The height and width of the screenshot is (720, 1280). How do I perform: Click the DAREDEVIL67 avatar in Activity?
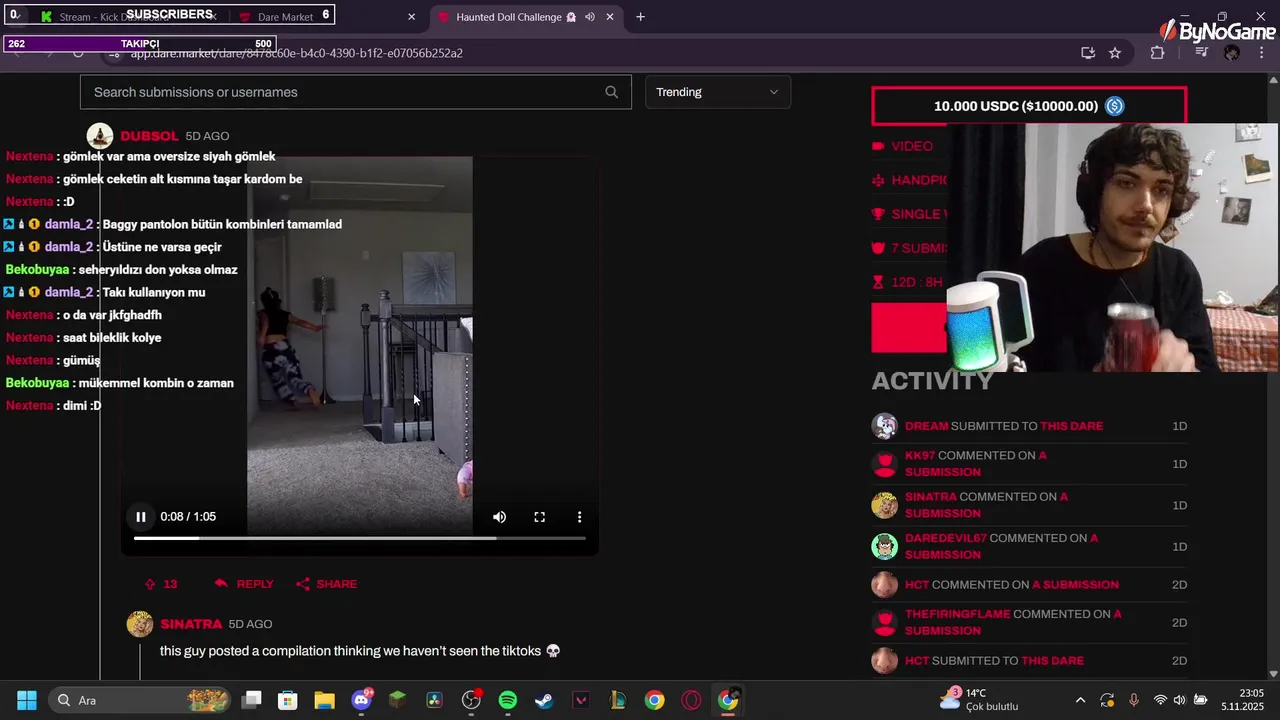tap(884, 546)
